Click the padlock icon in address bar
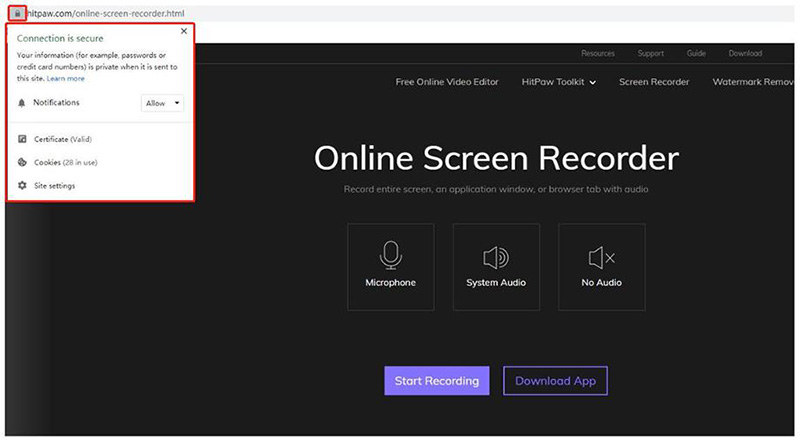800x440 pixels. (17, 14)
